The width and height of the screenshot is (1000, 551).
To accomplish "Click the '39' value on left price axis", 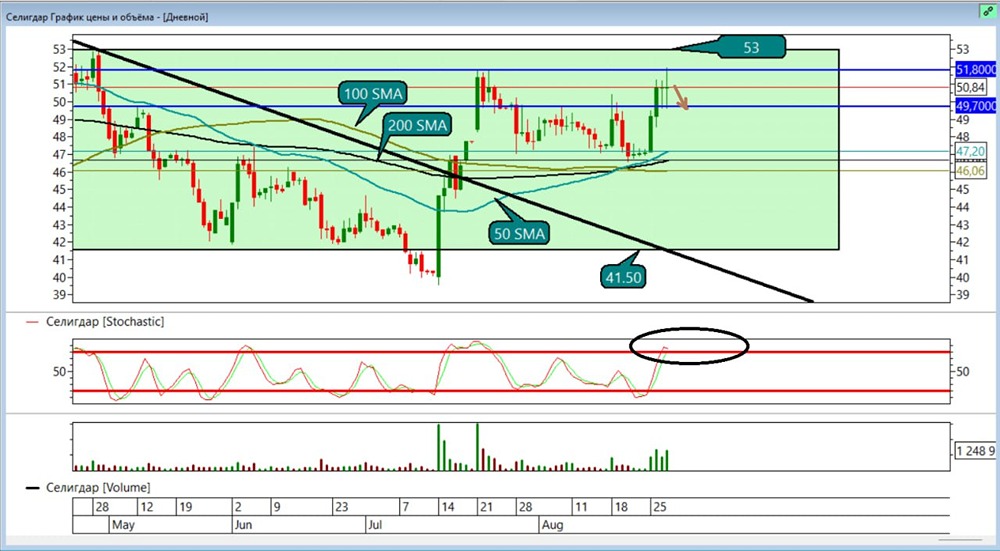I will click(x=60, y=295).
